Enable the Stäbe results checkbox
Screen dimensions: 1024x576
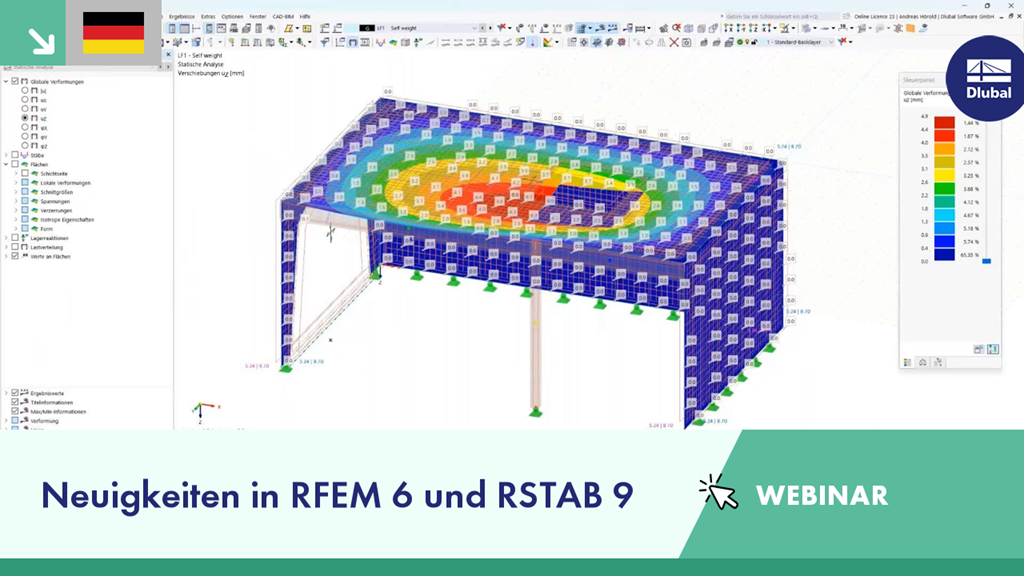(x=15, y=155)
